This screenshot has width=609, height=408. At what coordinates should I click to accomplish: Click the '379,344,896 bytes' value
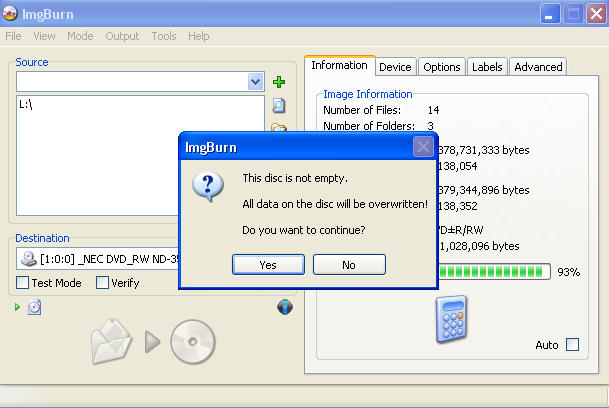pyautogui.click(x=484, y=190)
